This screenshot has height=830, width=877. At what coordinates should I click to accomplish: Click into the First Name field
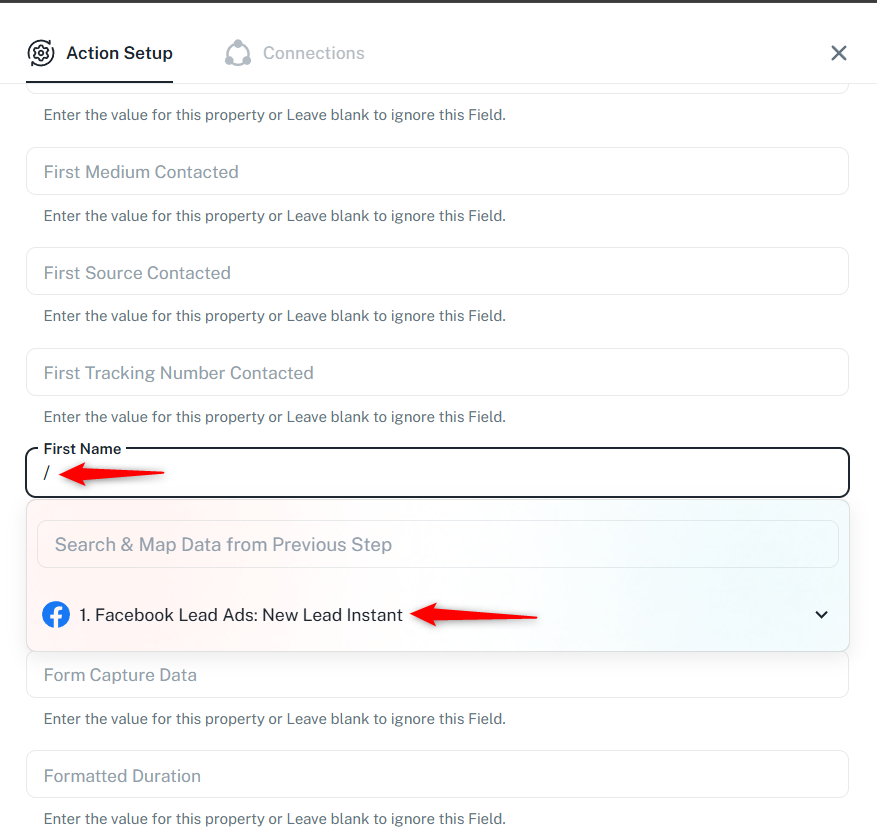pos(437,473)
